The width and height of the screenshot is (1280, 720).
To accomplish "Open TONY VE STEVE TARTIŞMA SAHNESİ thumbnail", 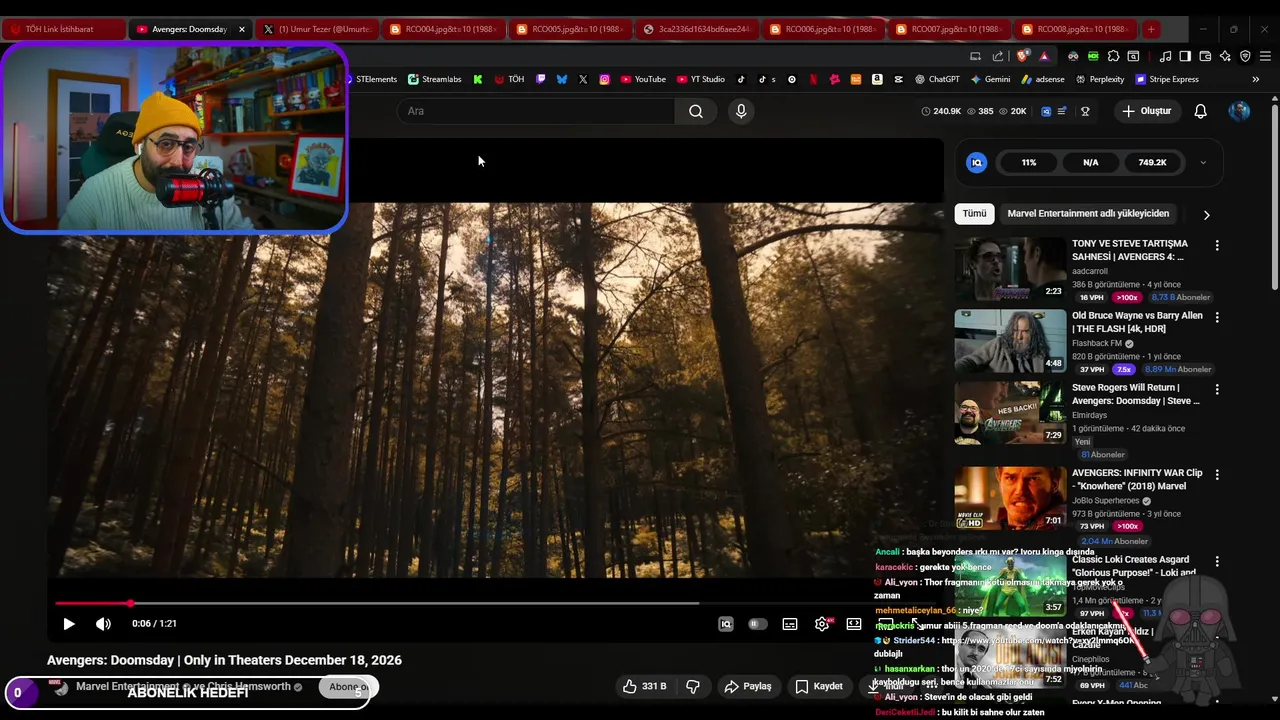I will pos(1010,268).
